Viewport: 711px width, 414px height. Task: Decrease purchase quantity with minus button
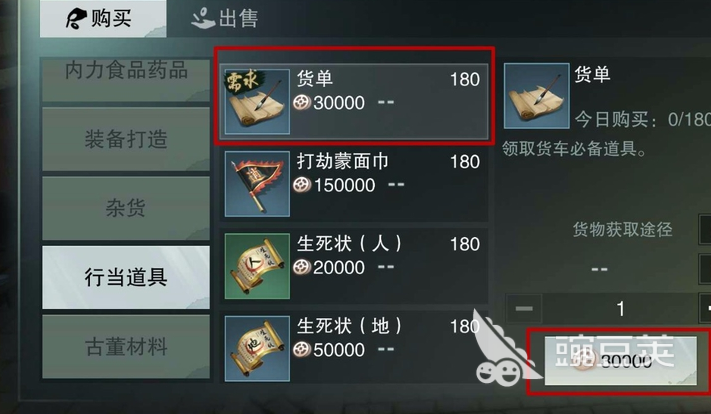524,308
